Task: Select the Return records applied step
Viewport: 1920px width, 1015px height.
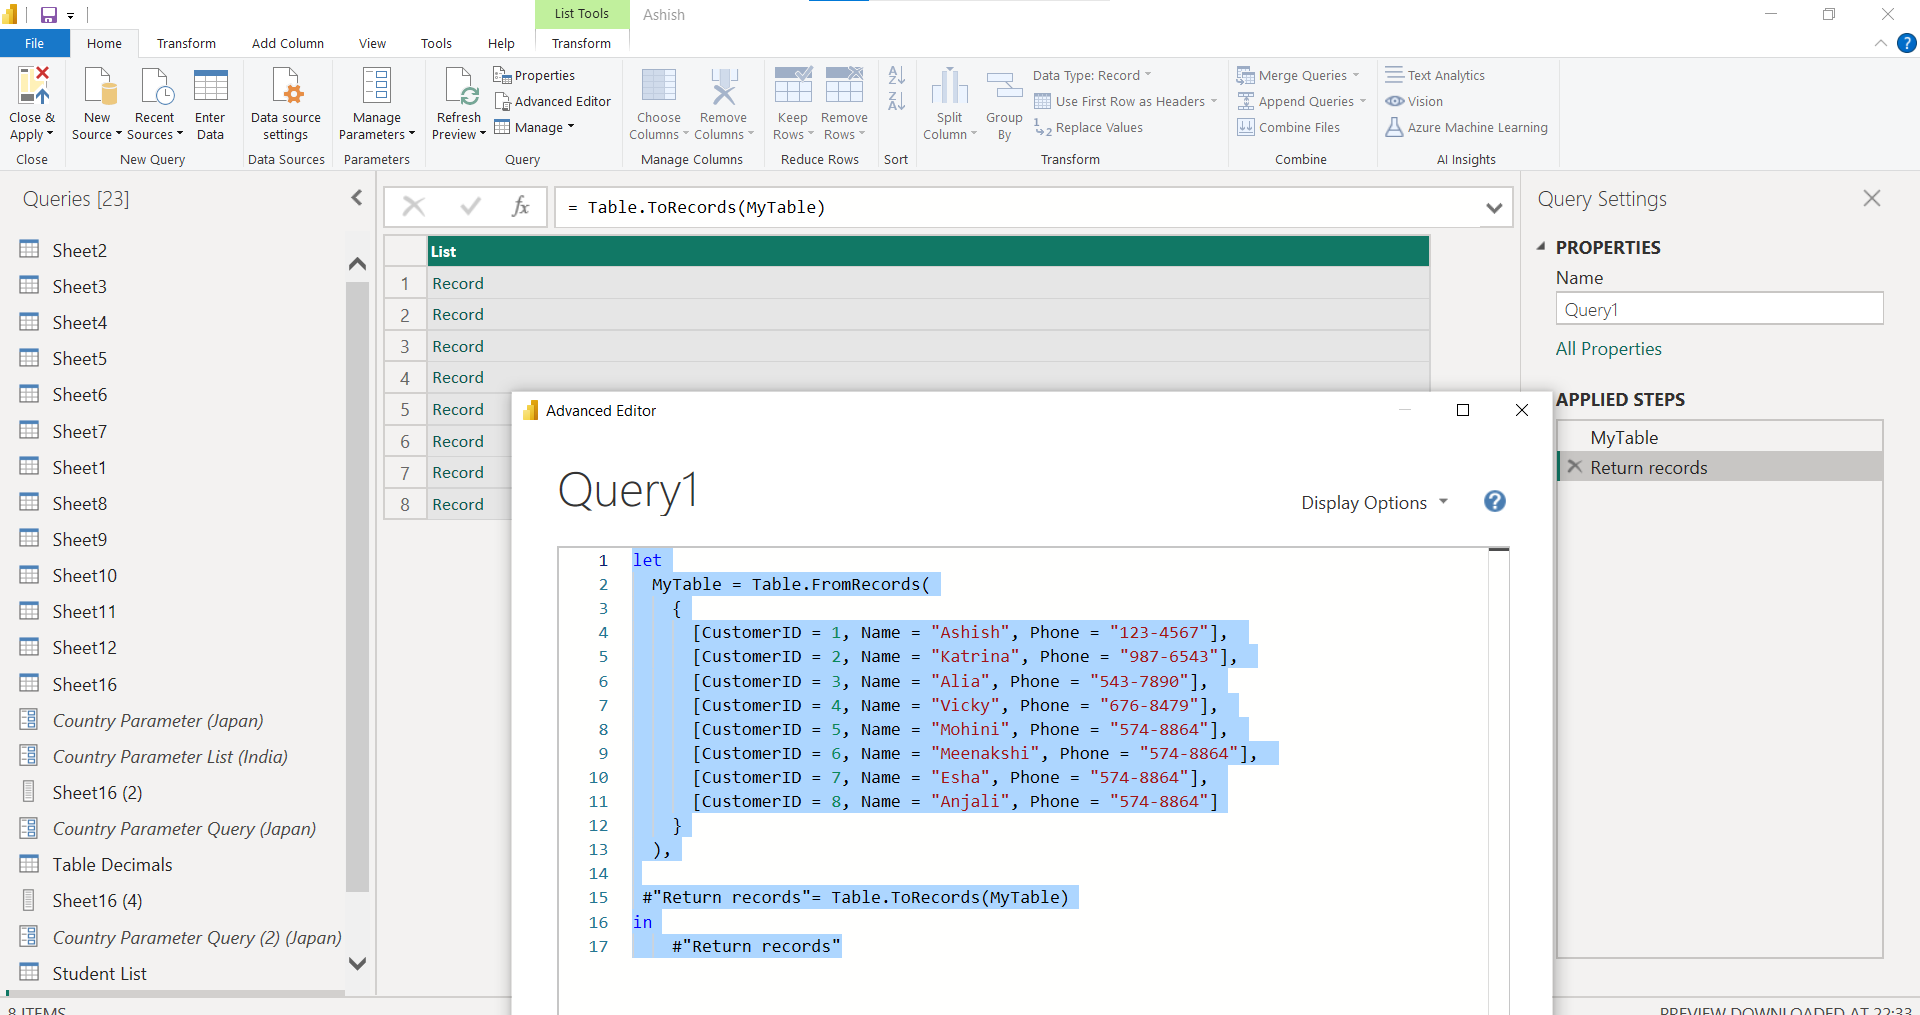Action: (1649, 467)
